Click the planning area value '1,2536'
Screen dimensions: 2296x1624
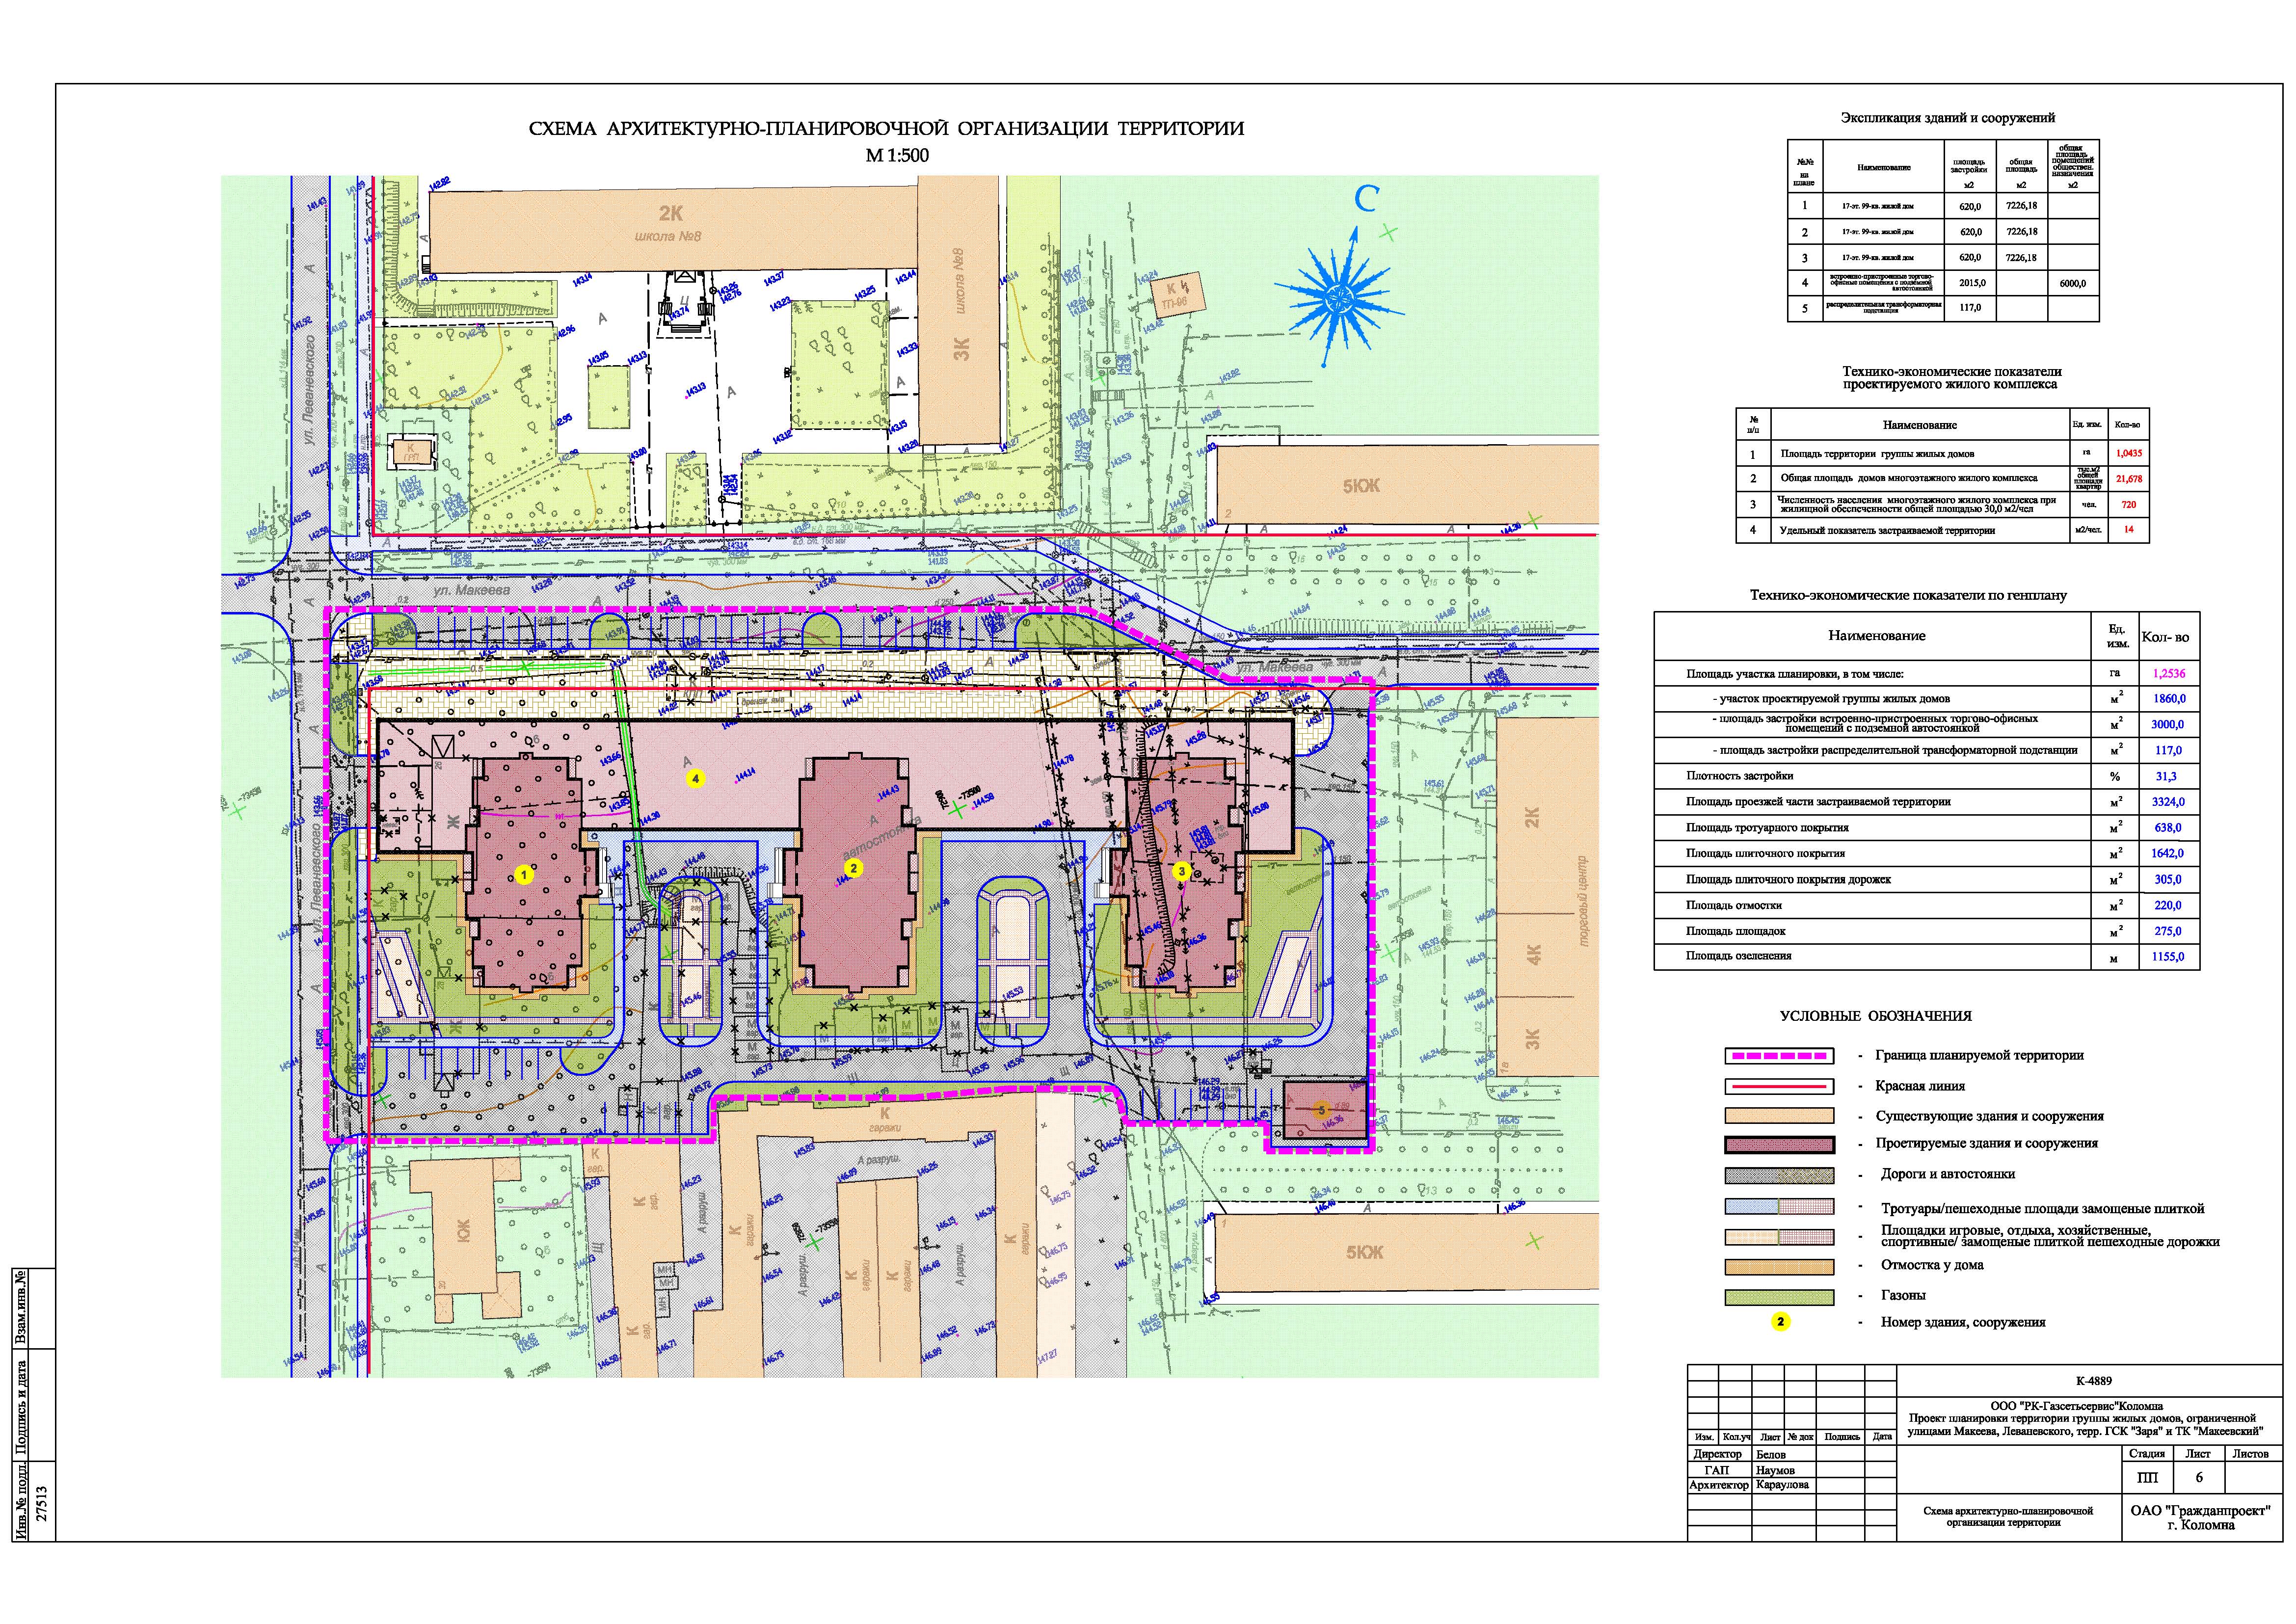coord(2168,673)
